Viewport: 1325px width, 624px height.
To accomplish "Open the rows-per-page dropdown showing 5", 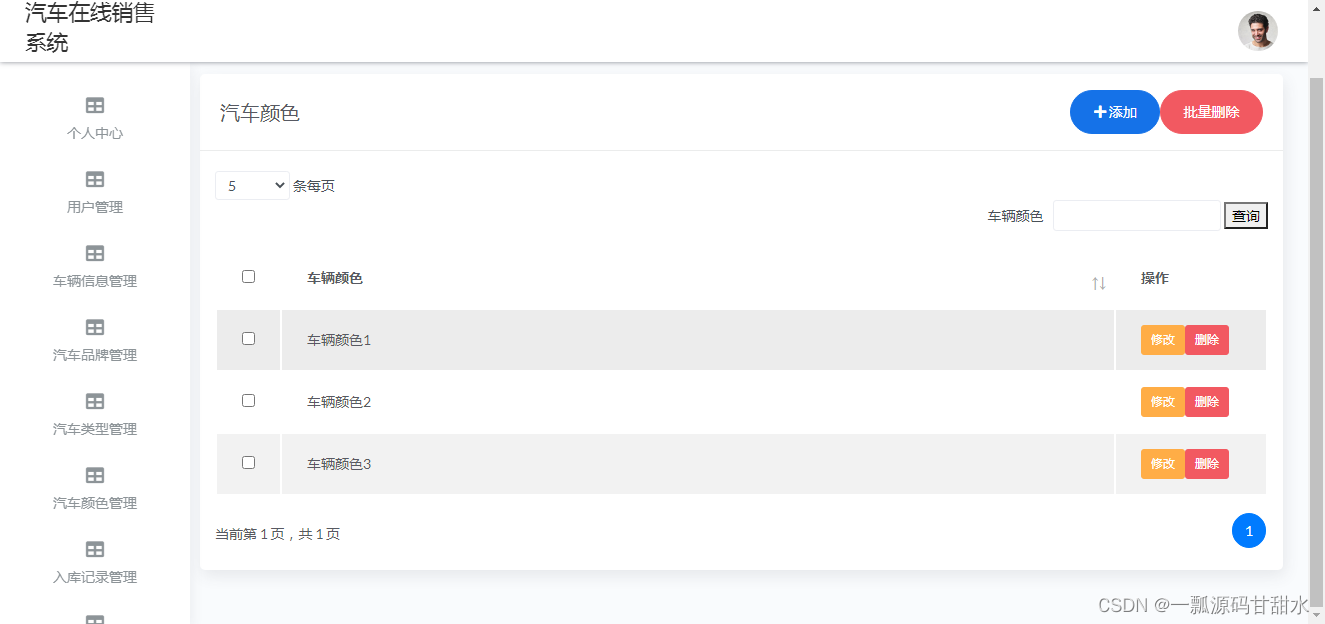I will click(x=252, y=186).
